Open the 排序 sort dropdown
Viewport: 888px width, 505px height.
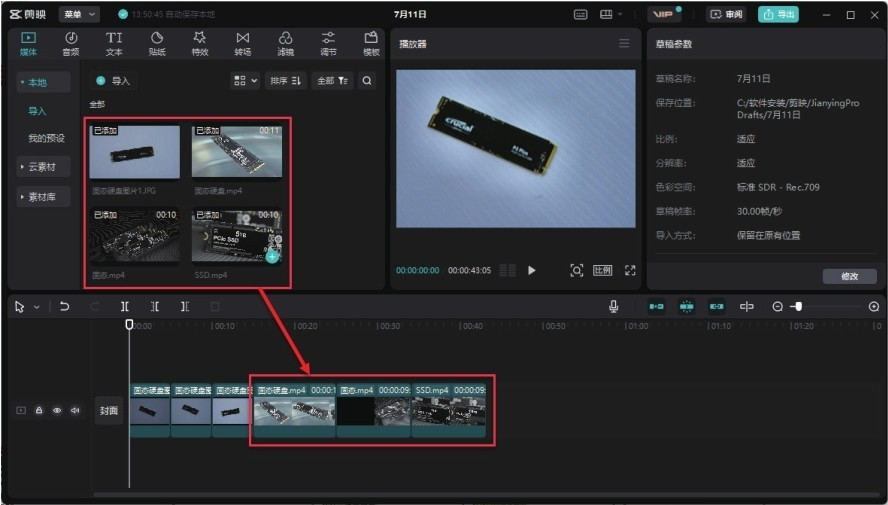[285, 81]
